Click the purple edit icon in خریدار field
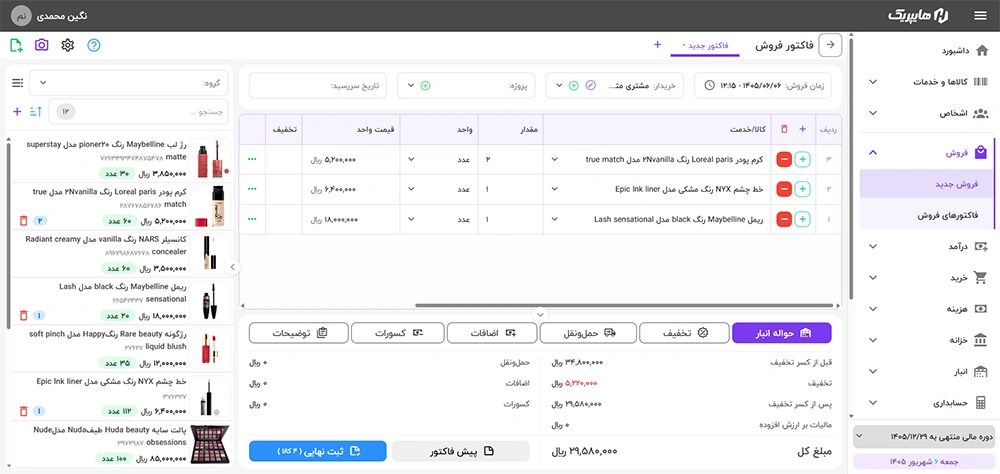Screen dimensions: 1000x474 point(591,85)
